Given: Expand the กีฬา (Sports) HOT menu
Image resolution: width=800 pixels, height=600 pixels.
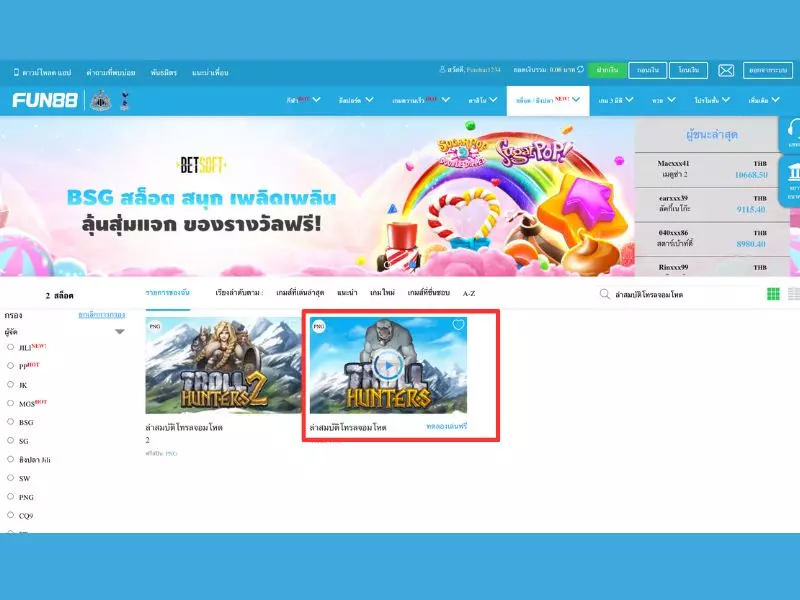Looking at the screenshot, I should pyautogui.click(x=303, y=100).
